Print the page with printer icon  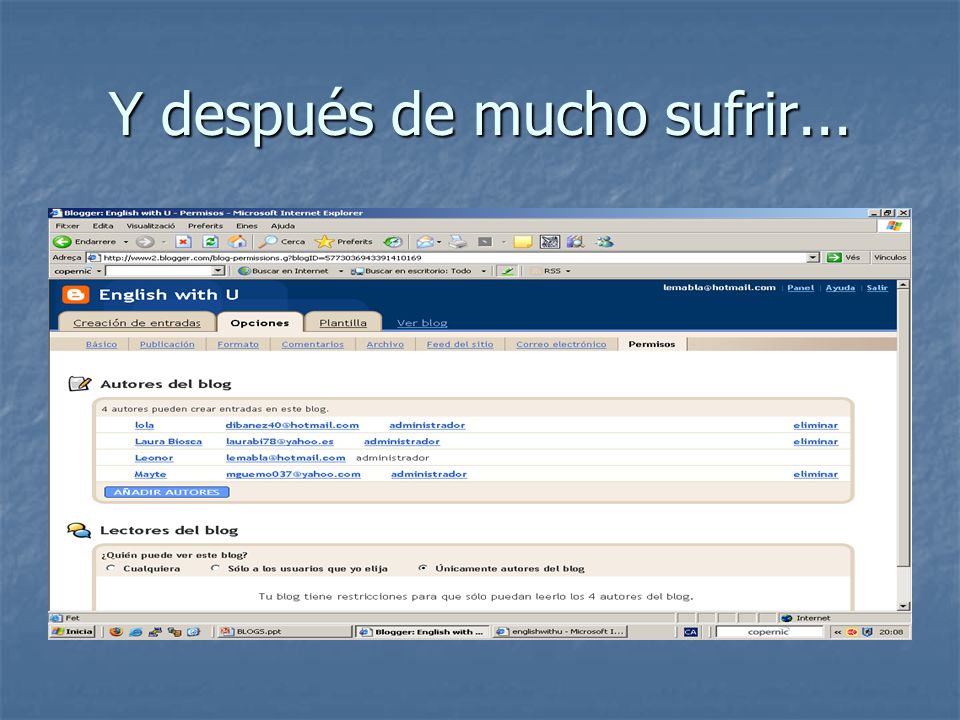(x=457, y=241)
